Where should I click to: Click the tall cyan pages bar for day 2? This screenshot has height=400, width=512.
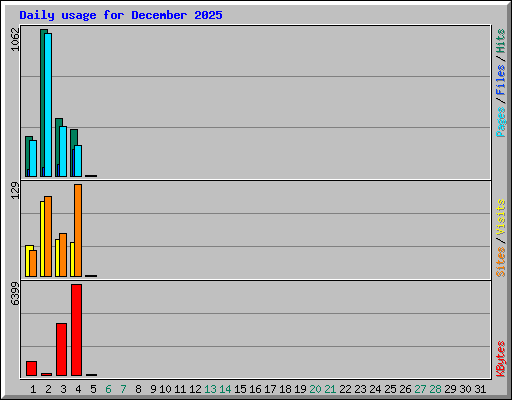pos(48,105)
